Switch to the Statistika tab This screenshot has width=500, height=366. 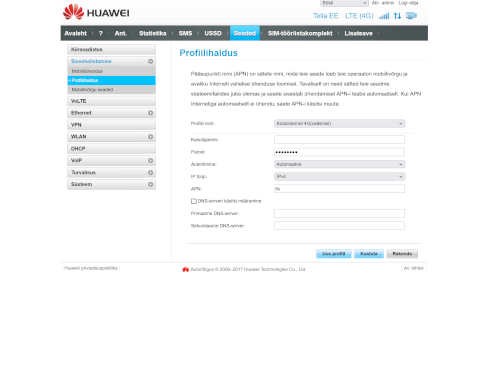(x=152, y=33)
